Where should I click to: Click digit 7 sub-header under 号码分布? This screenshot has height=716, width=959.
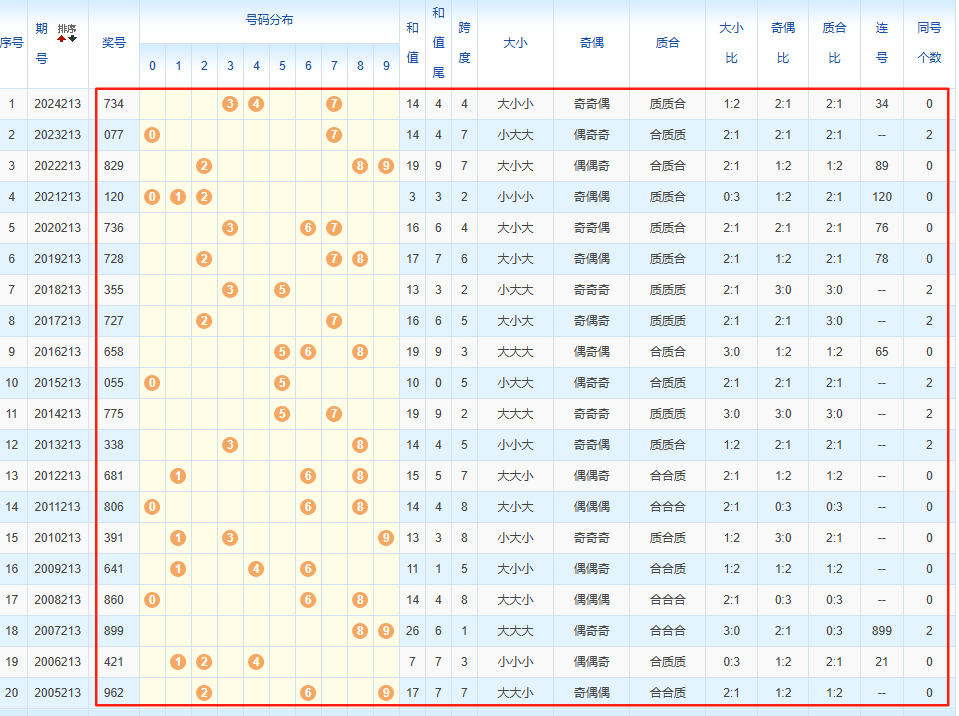coord(334,66)
